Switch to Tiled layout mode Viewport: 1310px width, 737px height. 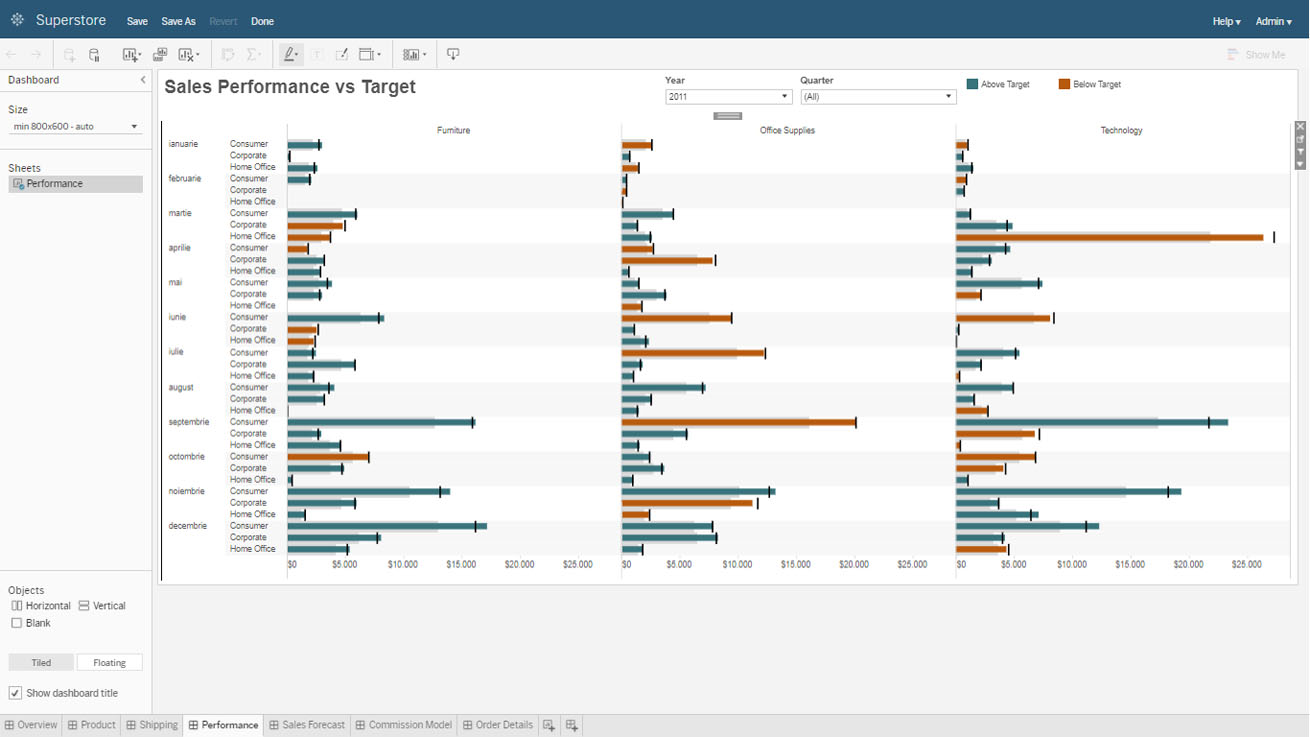pos(41,662)
